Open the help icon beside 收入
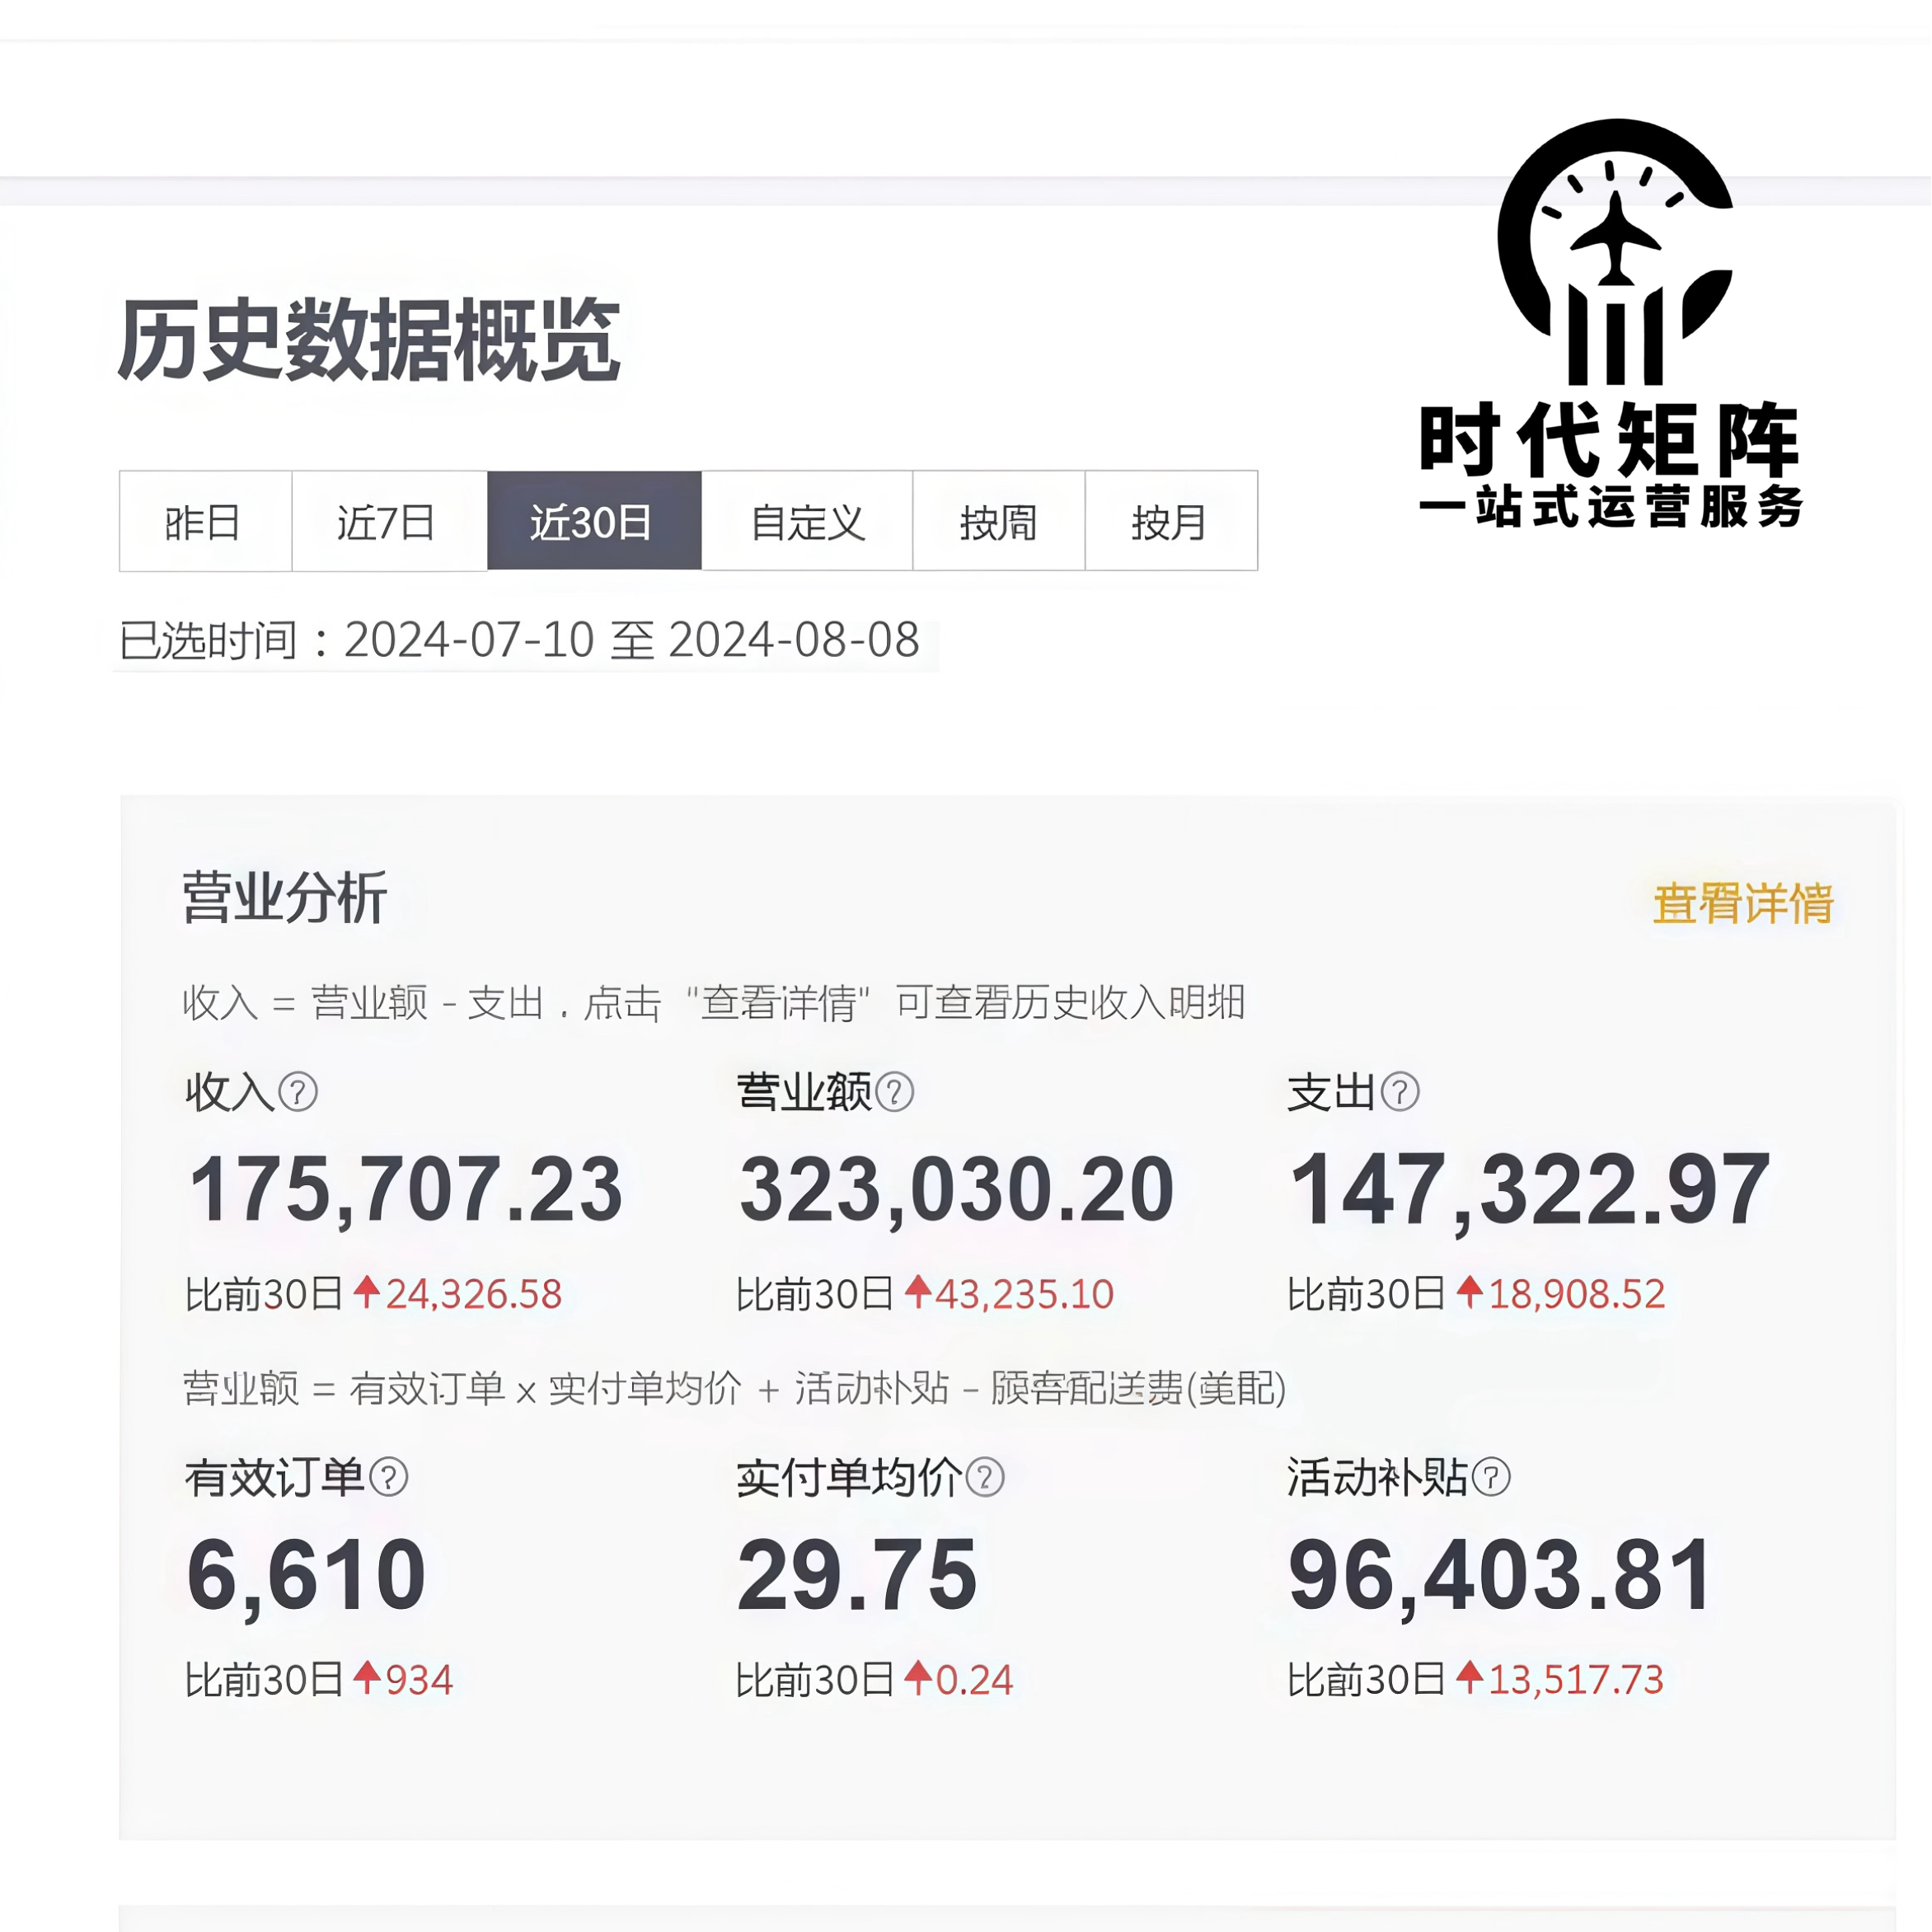The image size is (1932, 1932). [x=298, y=1093]
